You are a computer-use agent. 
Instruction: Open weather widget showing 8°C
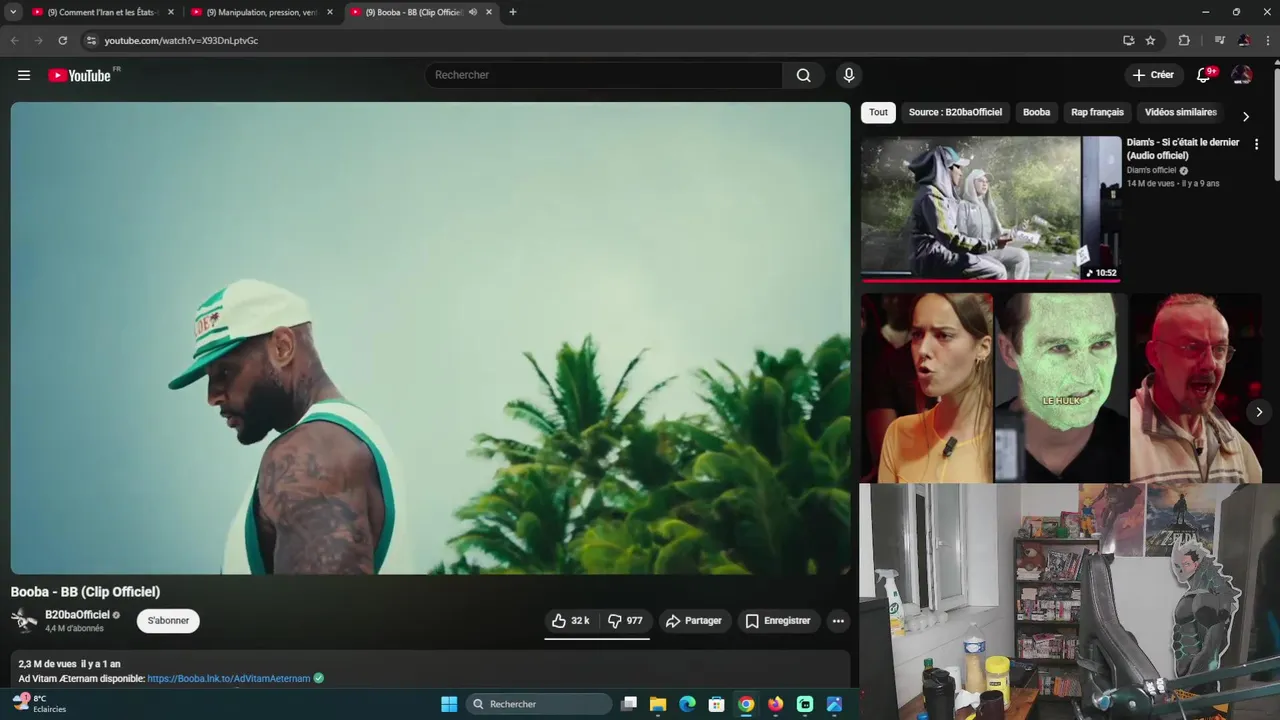40,704
